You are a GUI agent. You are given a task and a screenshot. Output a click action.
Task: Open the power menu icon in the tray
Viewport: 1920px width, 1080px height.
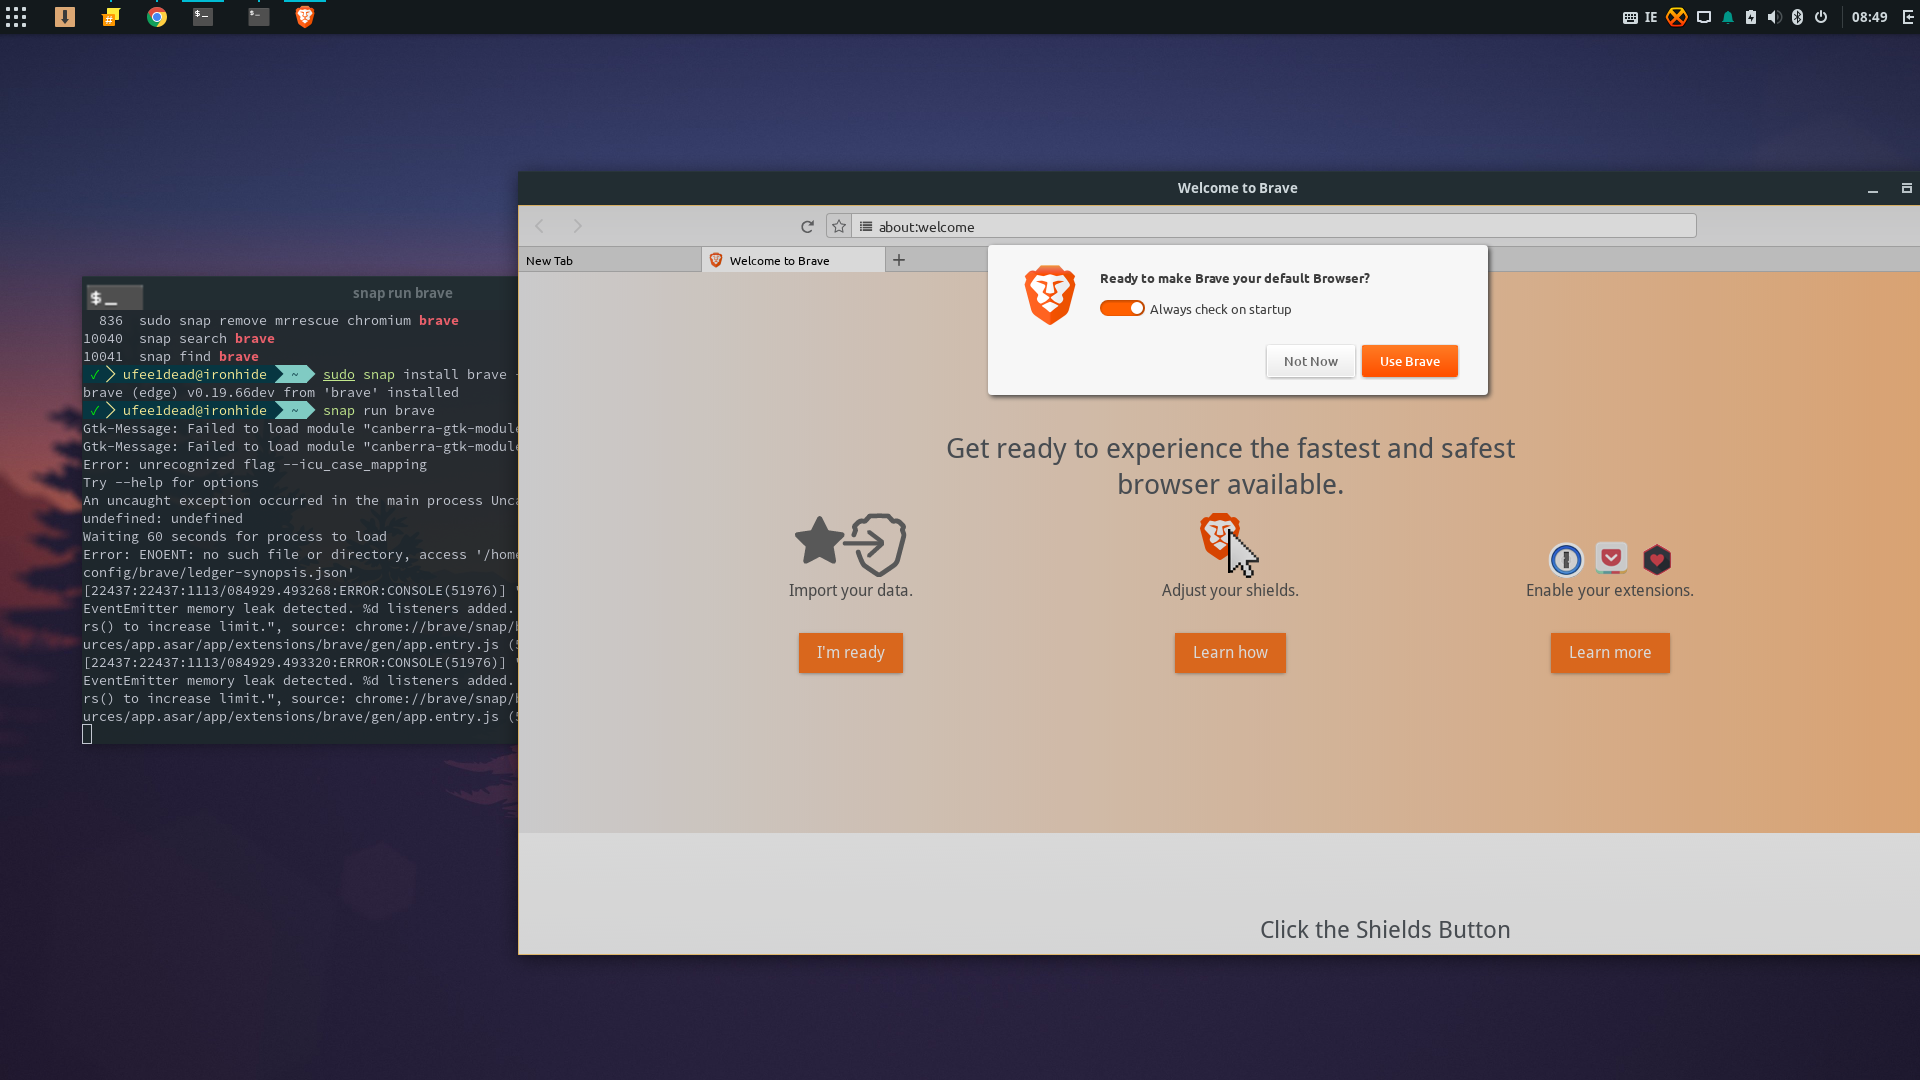1821,17
